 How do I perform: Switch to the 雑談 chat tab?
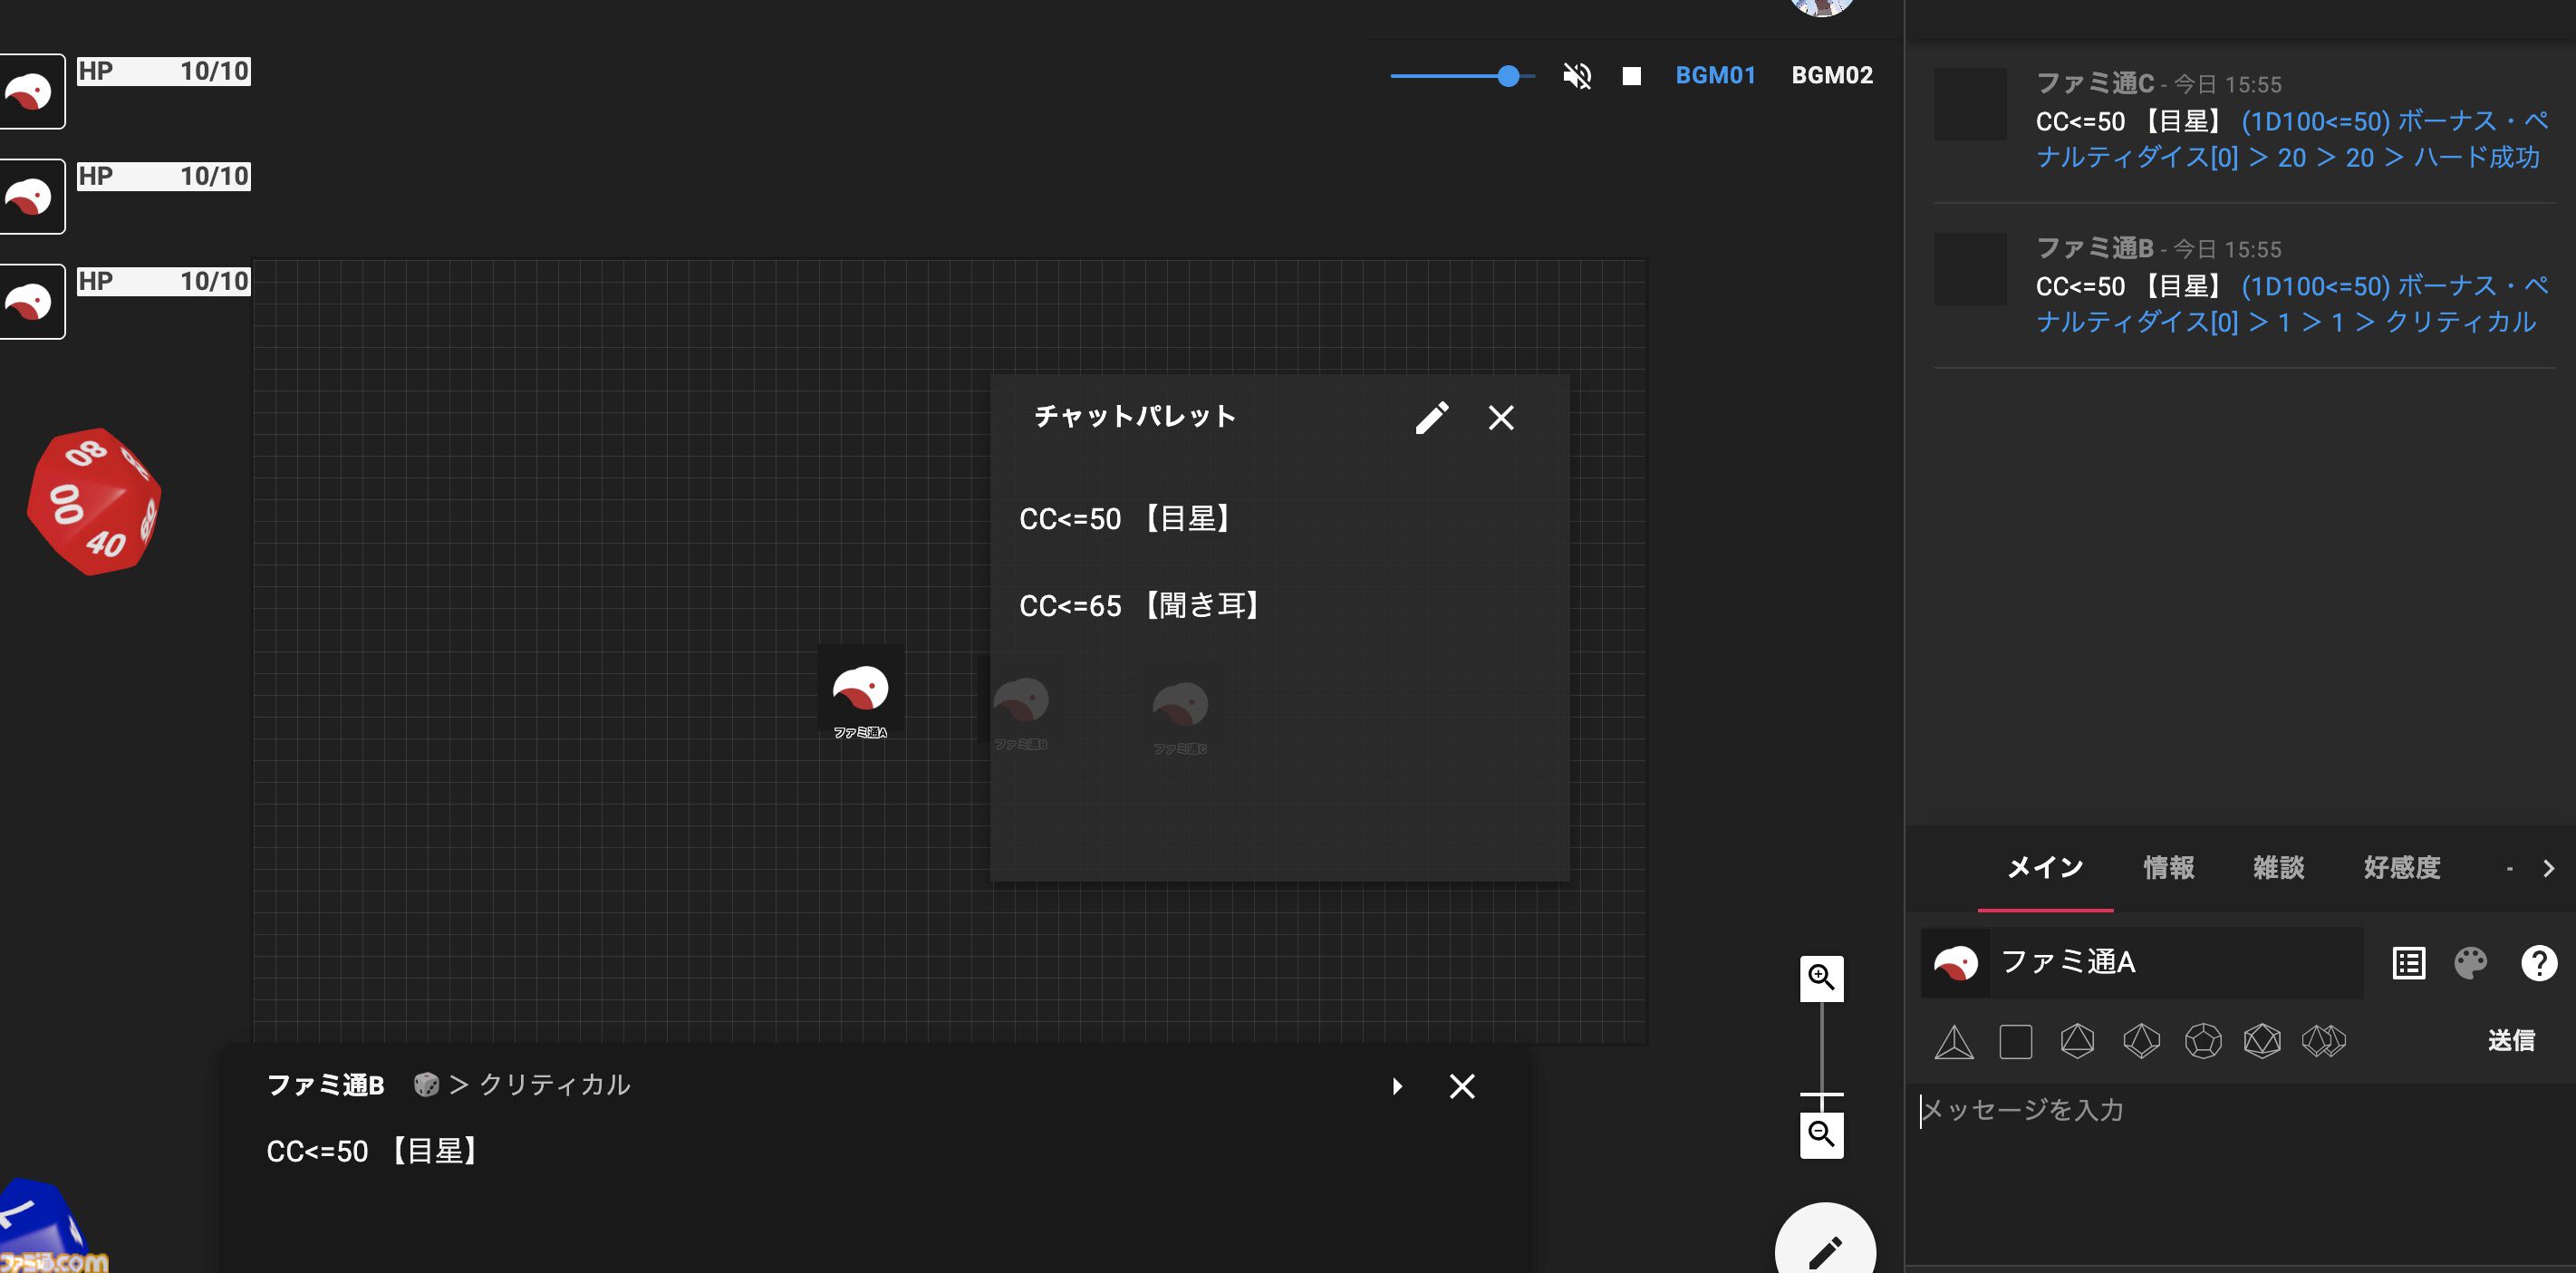(2278, 868)
